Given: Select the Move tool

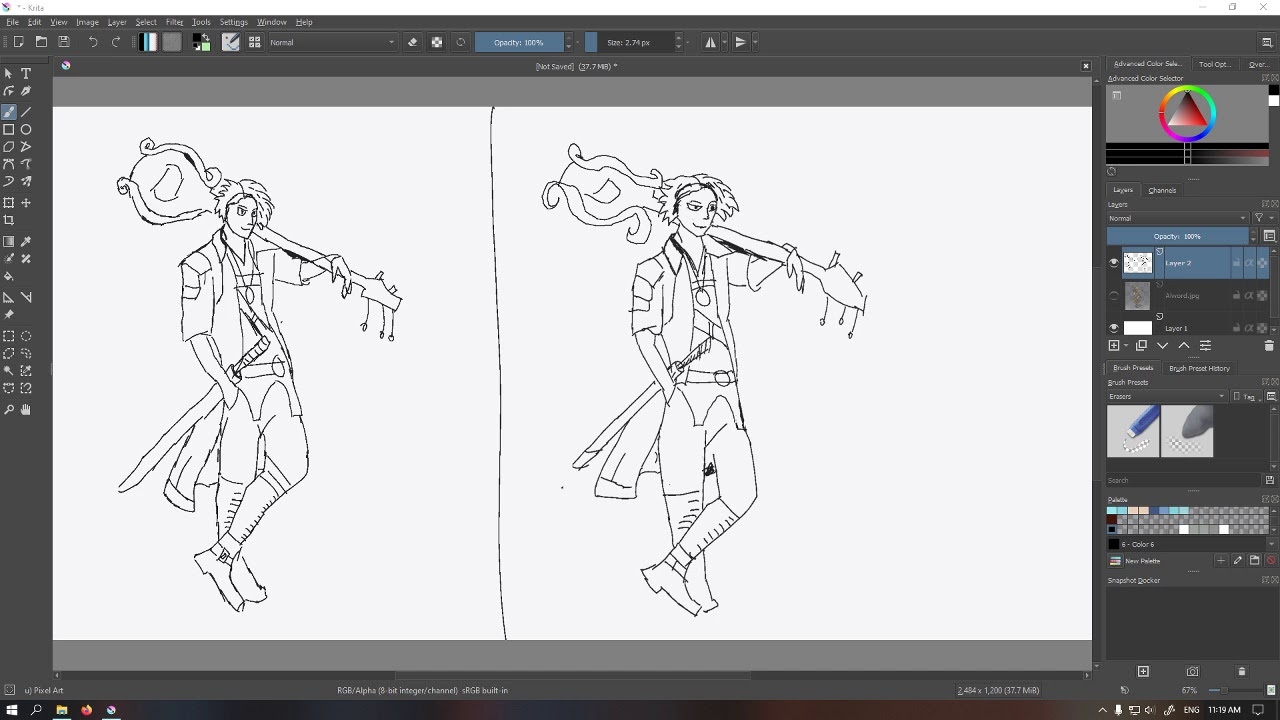Looking at the screenshot, I should click(26, 203).
